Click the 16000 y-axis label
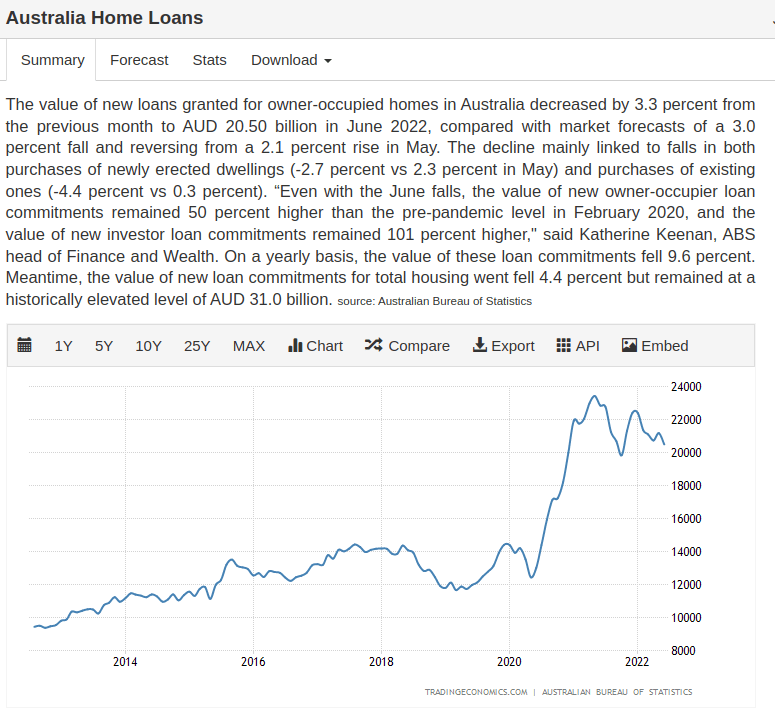This screenshot has width=775, height=718. point(686,519)
